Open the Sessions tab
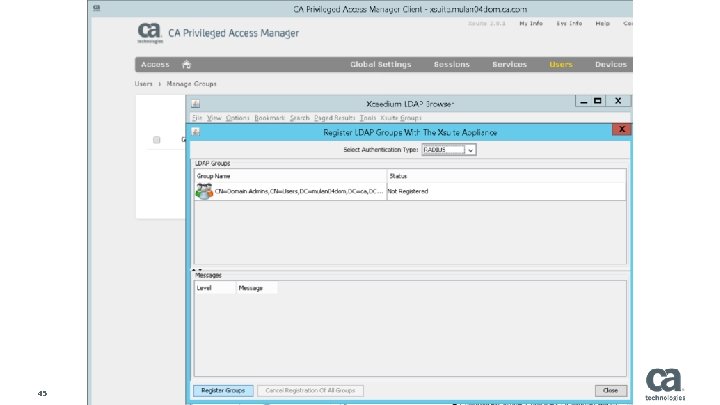 click(x=452, y=64)
